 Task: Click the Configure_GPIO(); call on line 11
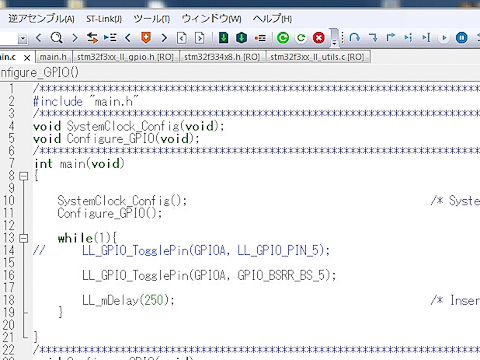pyautogui.click(x=110, y=213)
